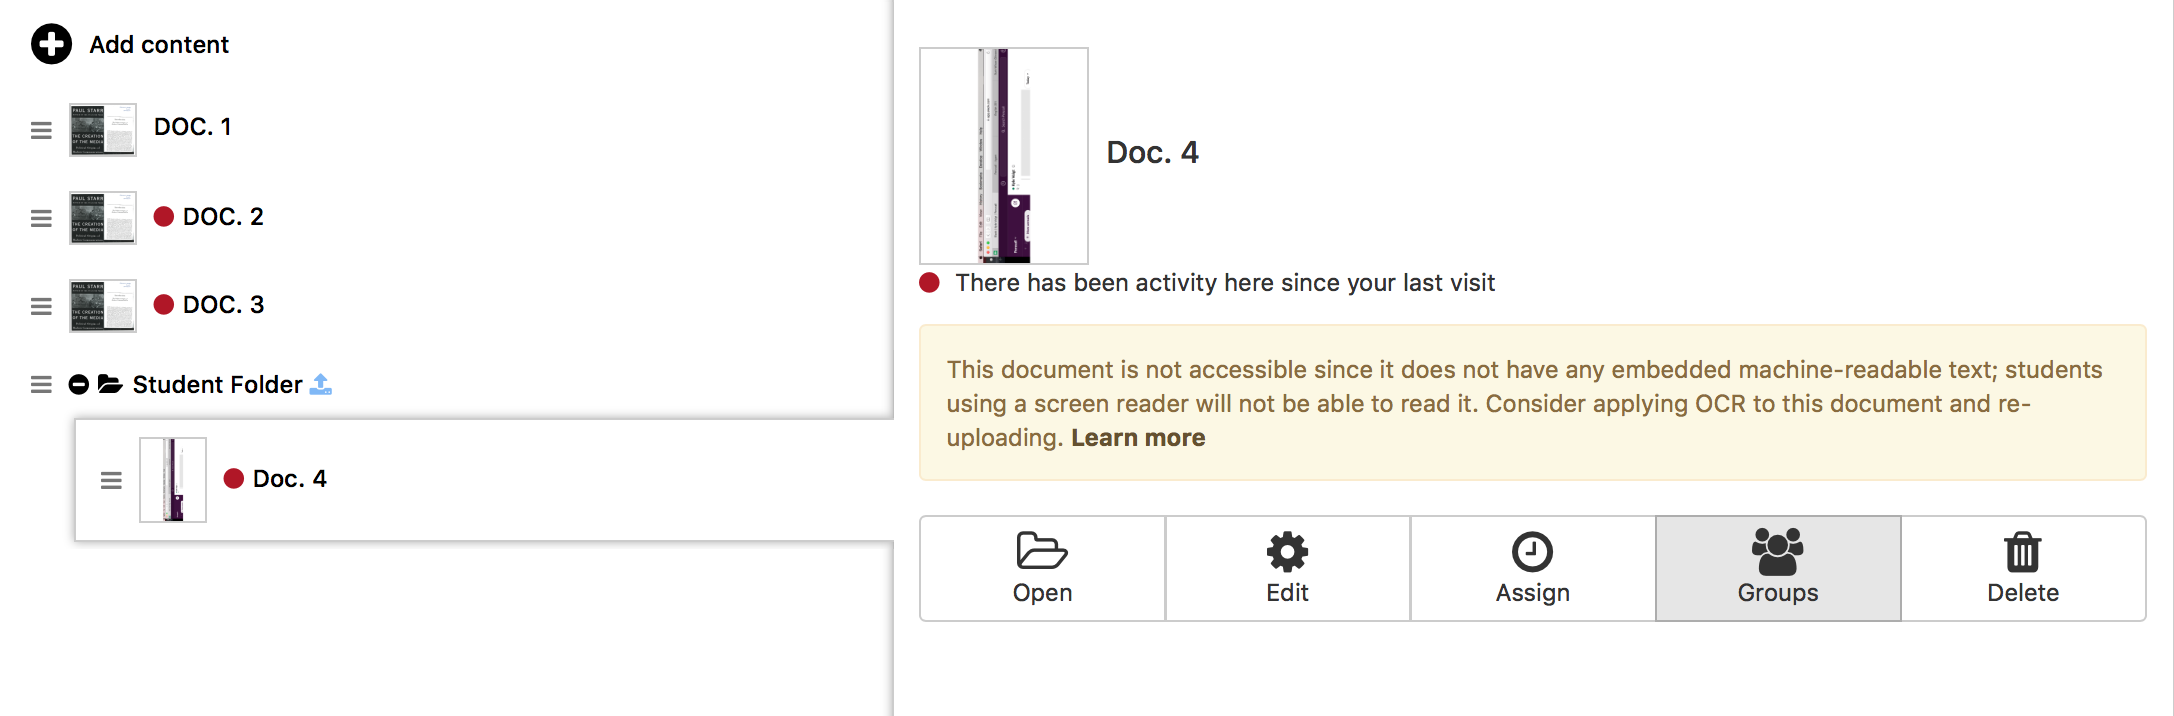Click the open folder icon of Student Folder
Image resolution: width=2174 pixels, height=716 pixels.
tap(110, 384)
